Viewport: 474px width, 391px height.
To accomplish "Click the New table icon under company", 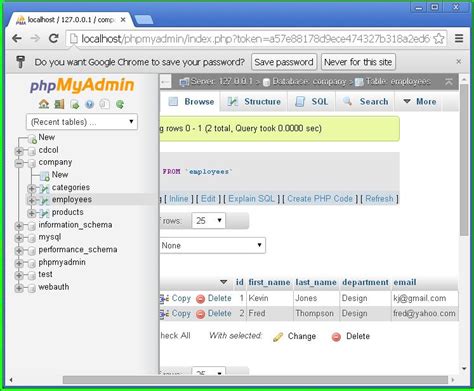I will click(44, 175).
